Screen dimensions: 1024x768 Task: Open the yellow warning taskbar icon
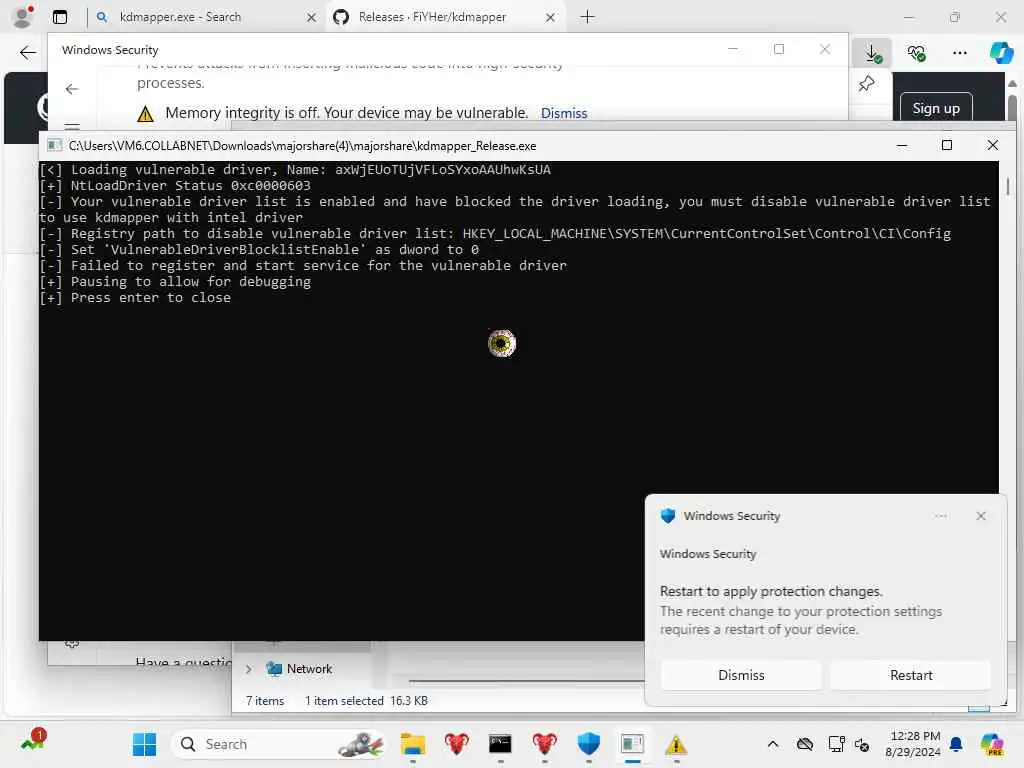pyautogui.click(x=676, y=744)
